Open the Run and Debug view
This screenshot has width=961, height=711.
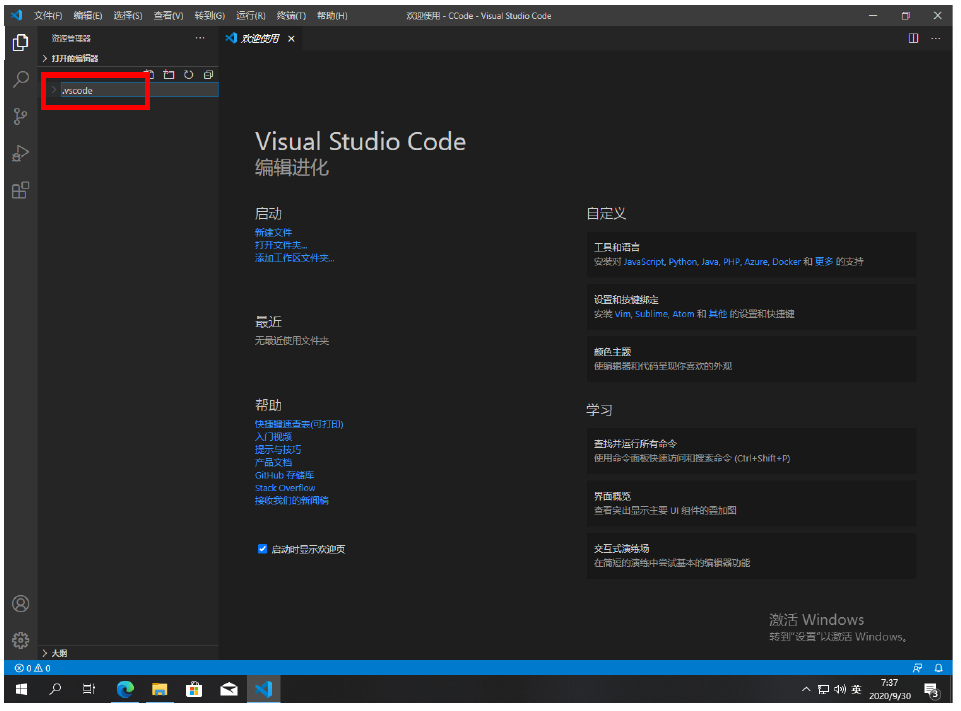point(19,153)
